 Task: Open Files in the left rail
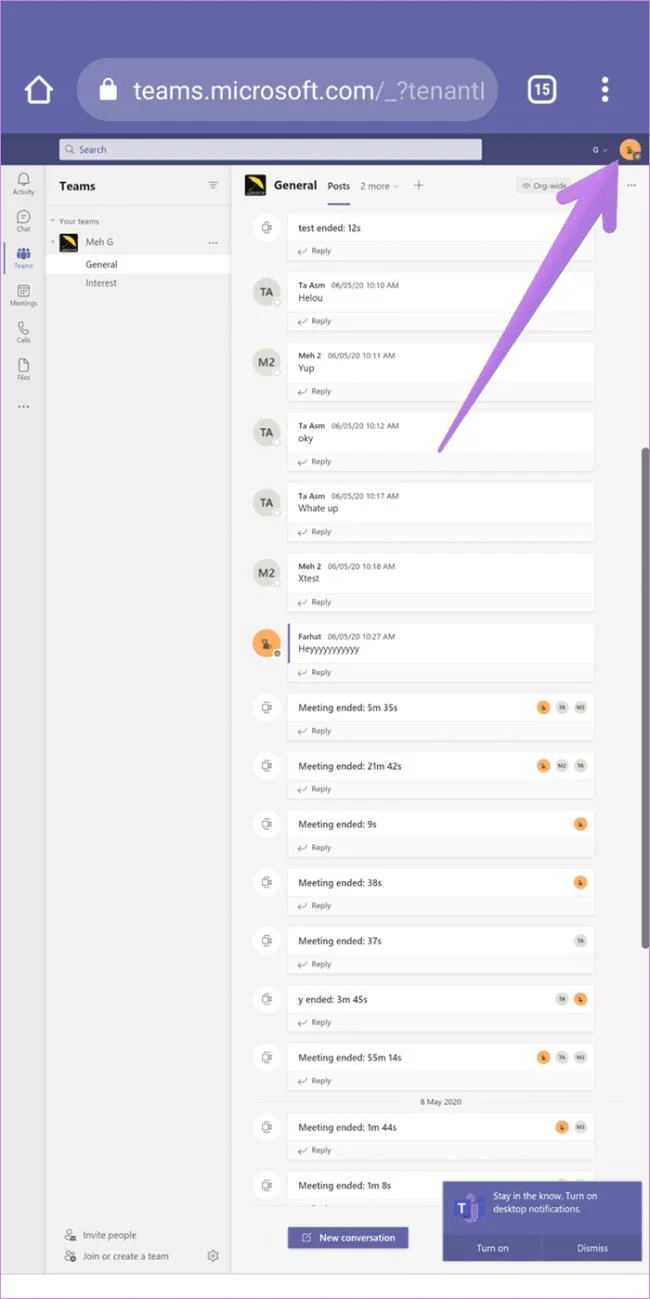coord(23,369)
